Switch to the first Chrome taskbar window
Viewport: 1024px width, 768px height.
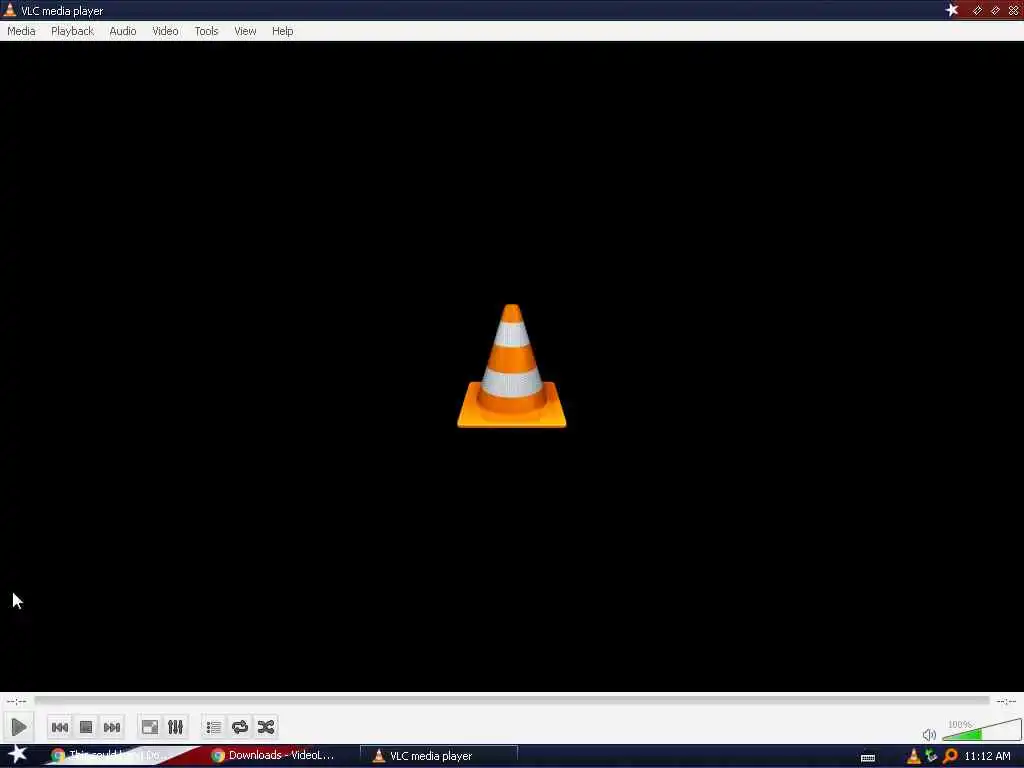point(112,756)
